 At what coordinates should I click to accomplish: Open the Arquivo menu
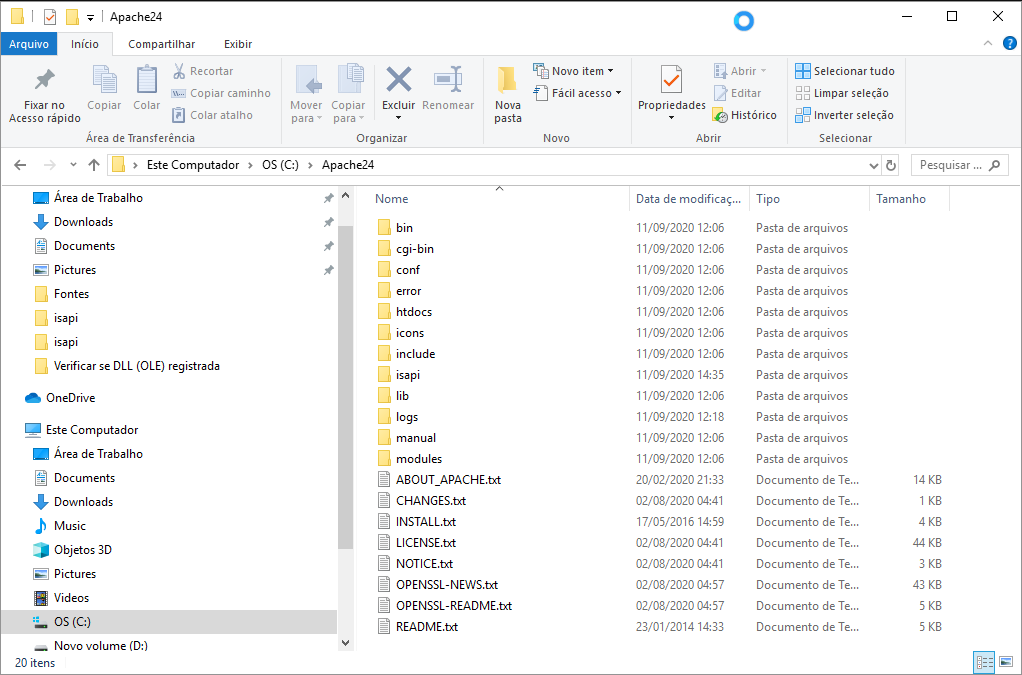[x=29, y=44]
